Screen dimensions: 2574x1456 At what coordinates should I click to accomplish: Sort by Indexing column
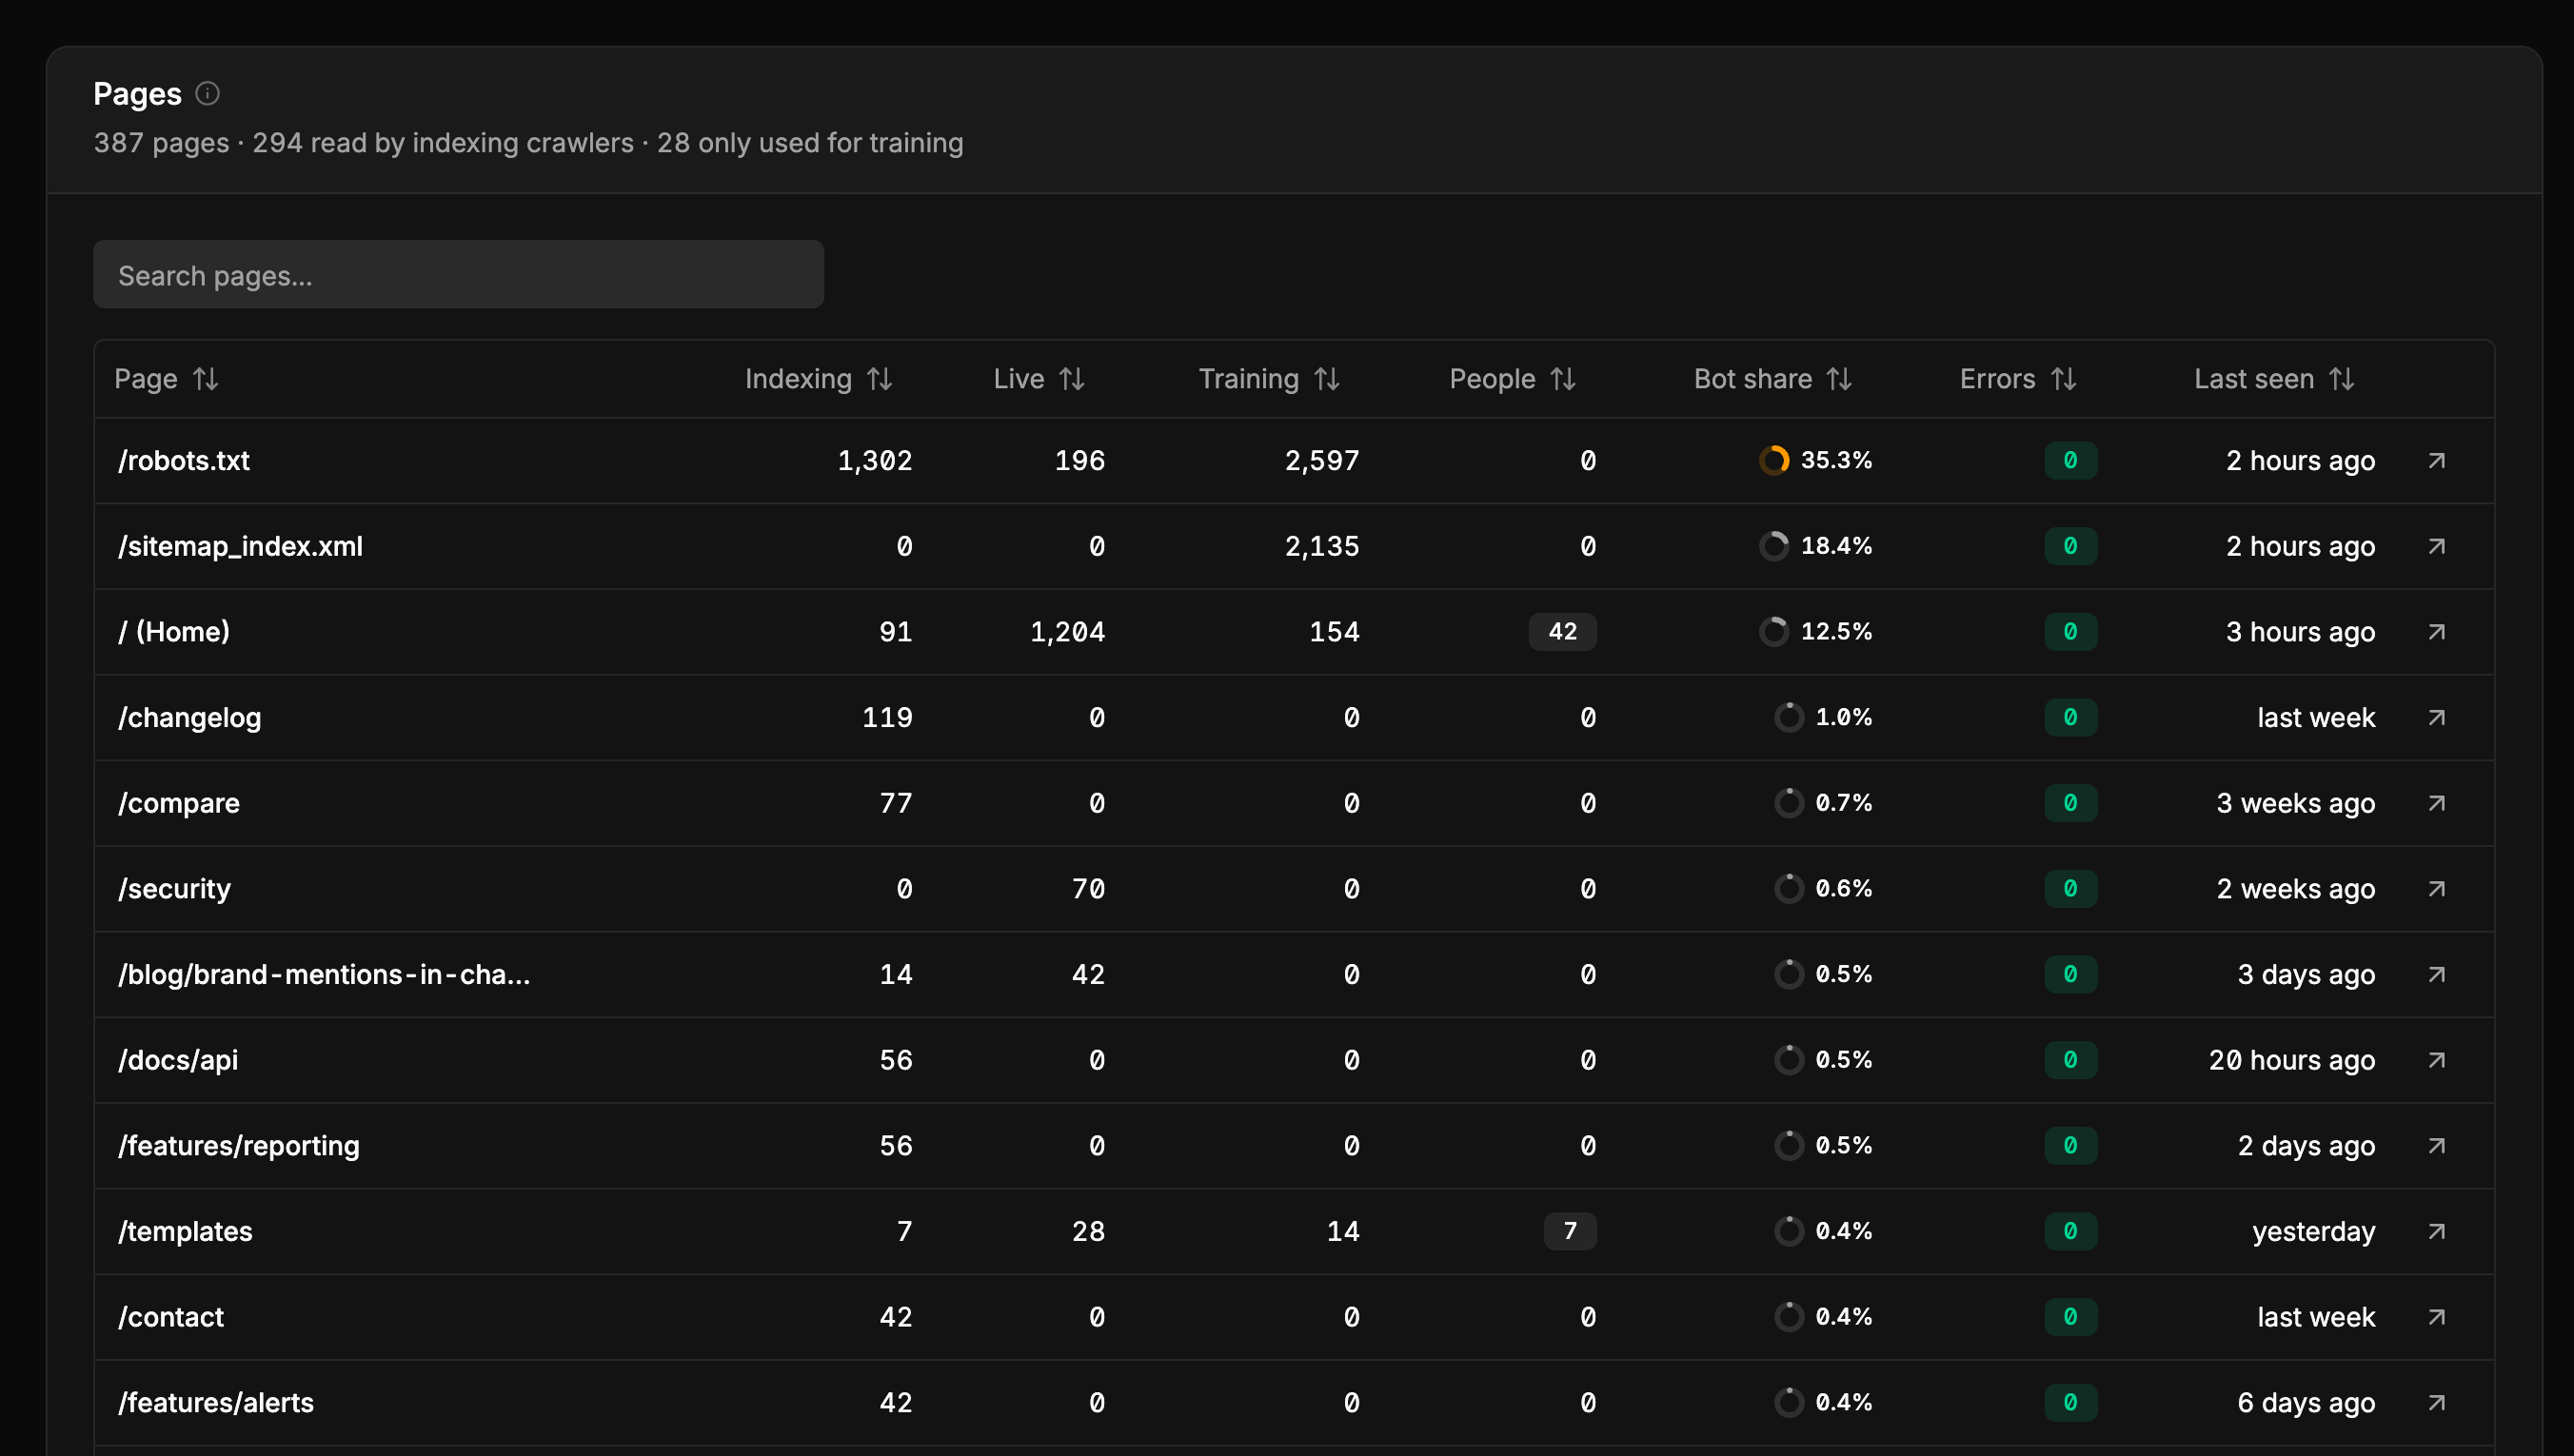click(x=818, y=379)
